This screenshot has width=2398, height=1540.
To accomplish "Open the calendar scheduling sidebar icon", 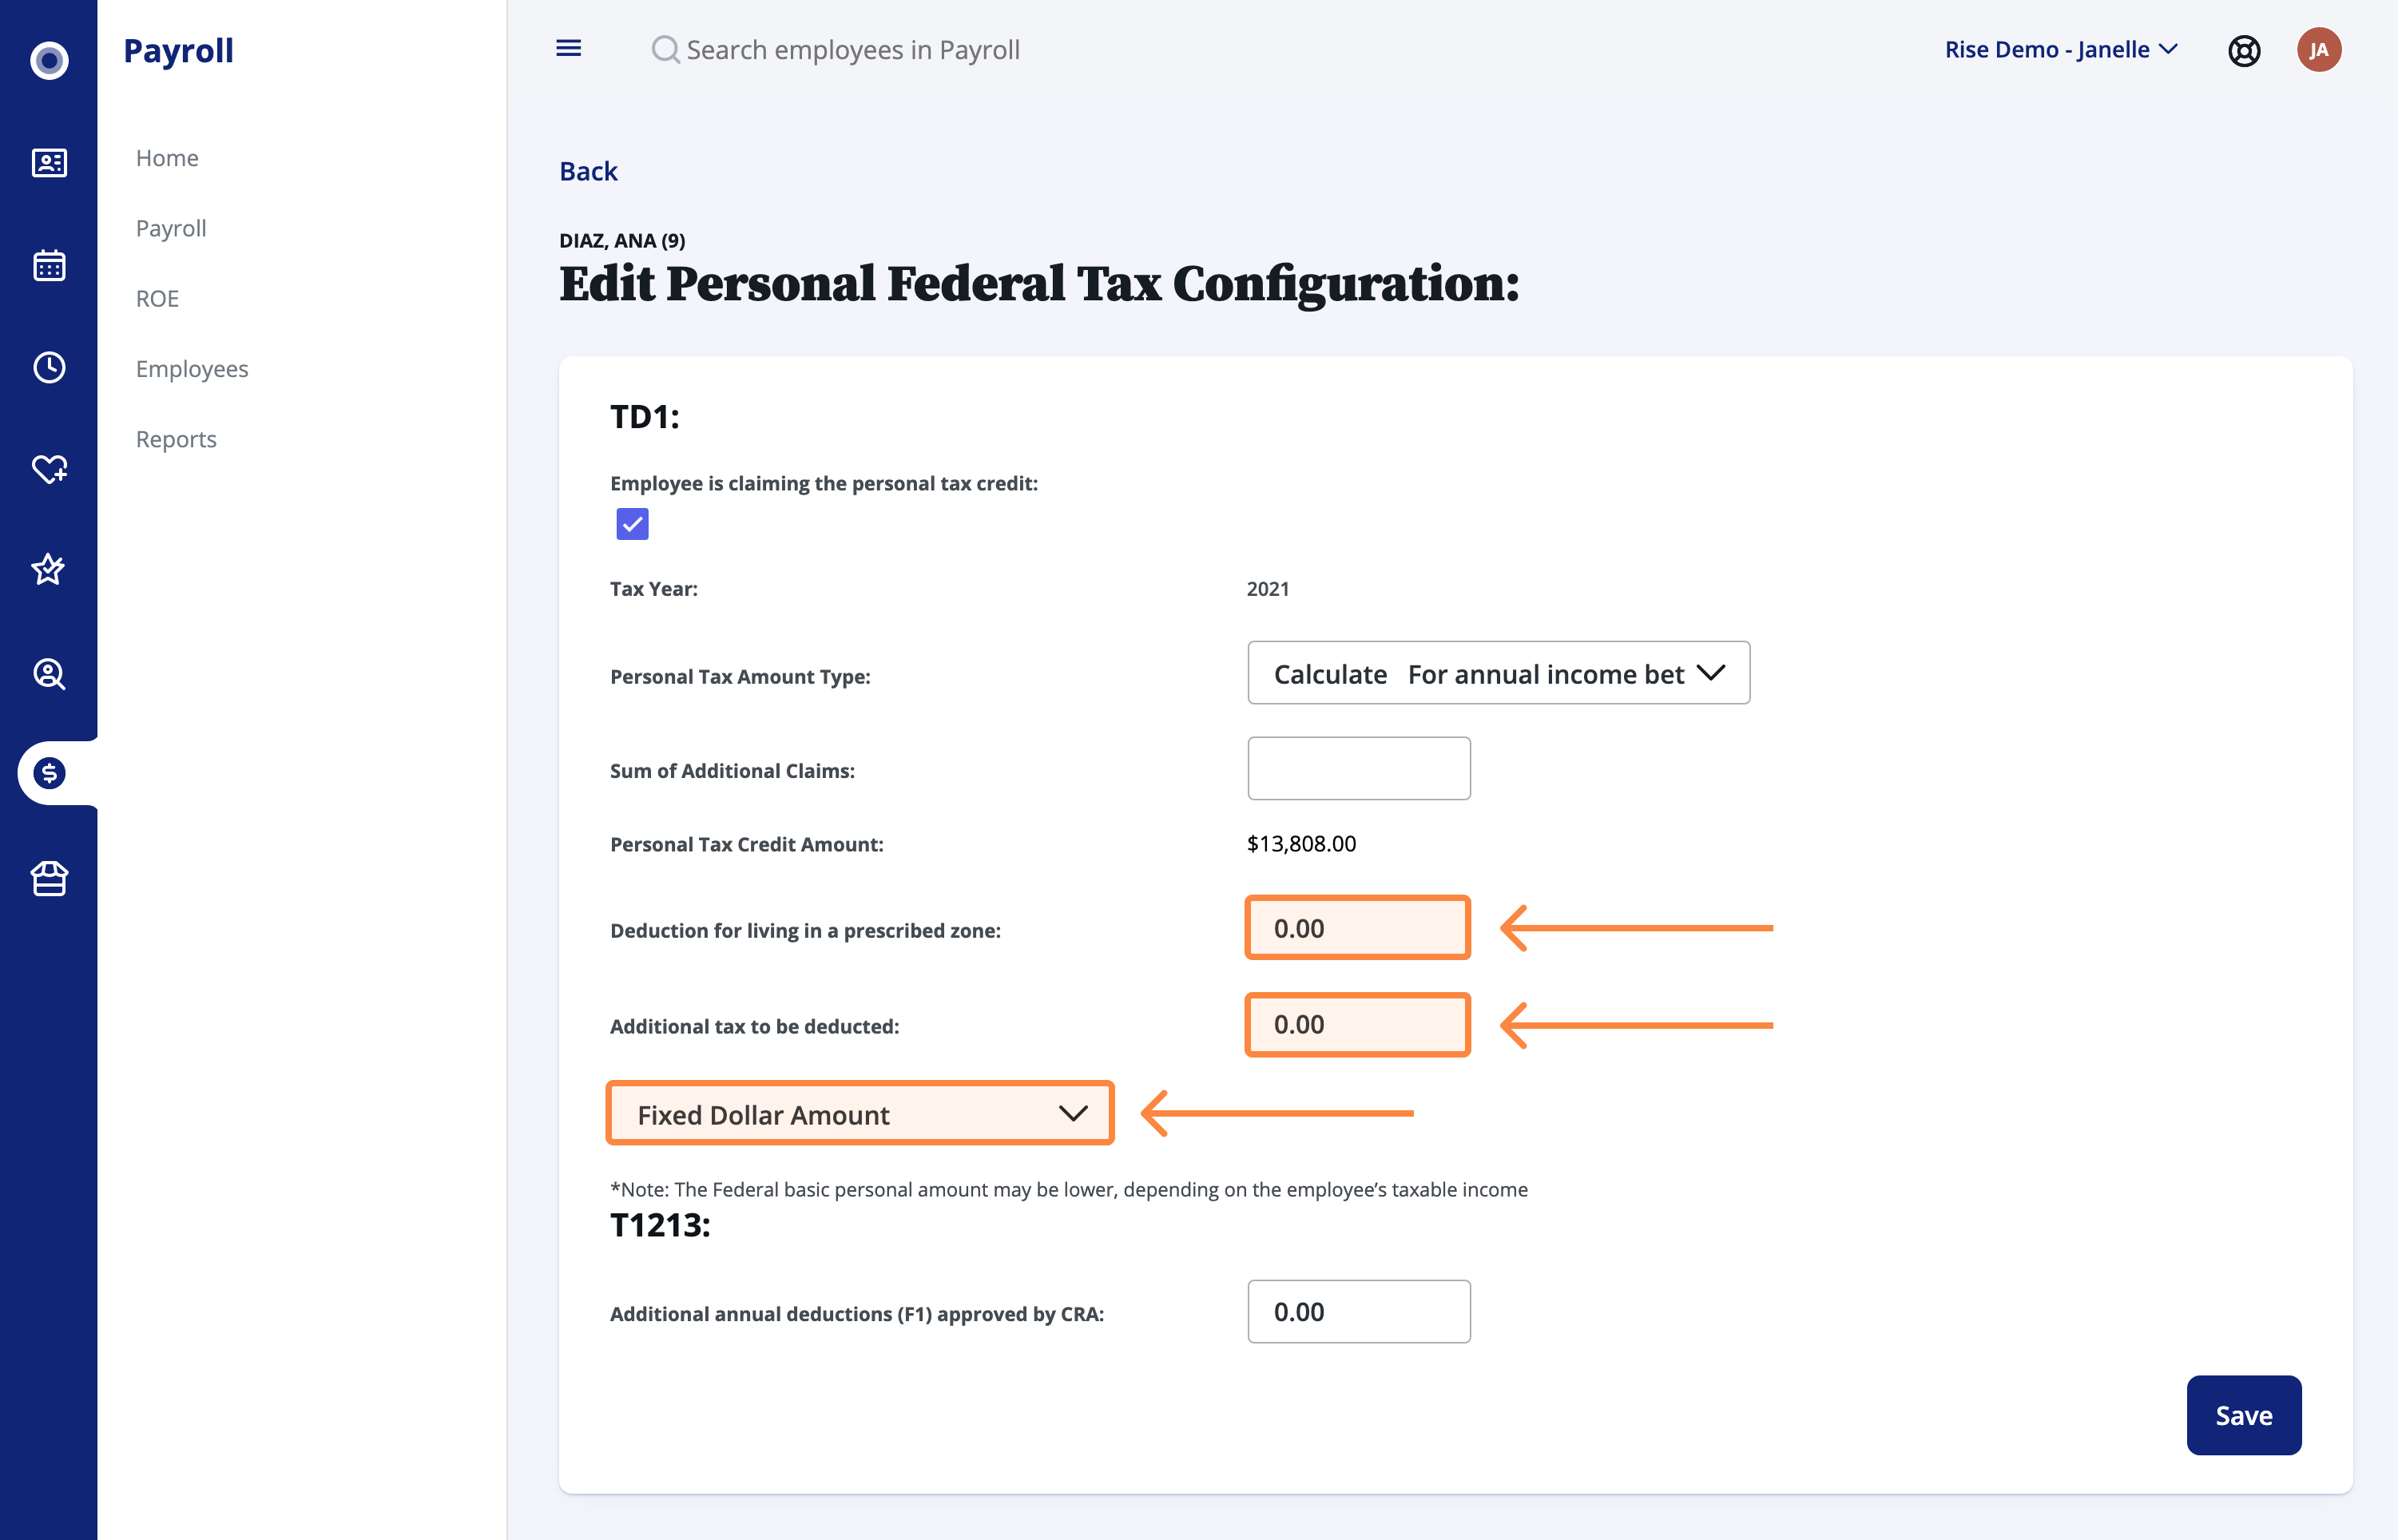I will (49, 265).
